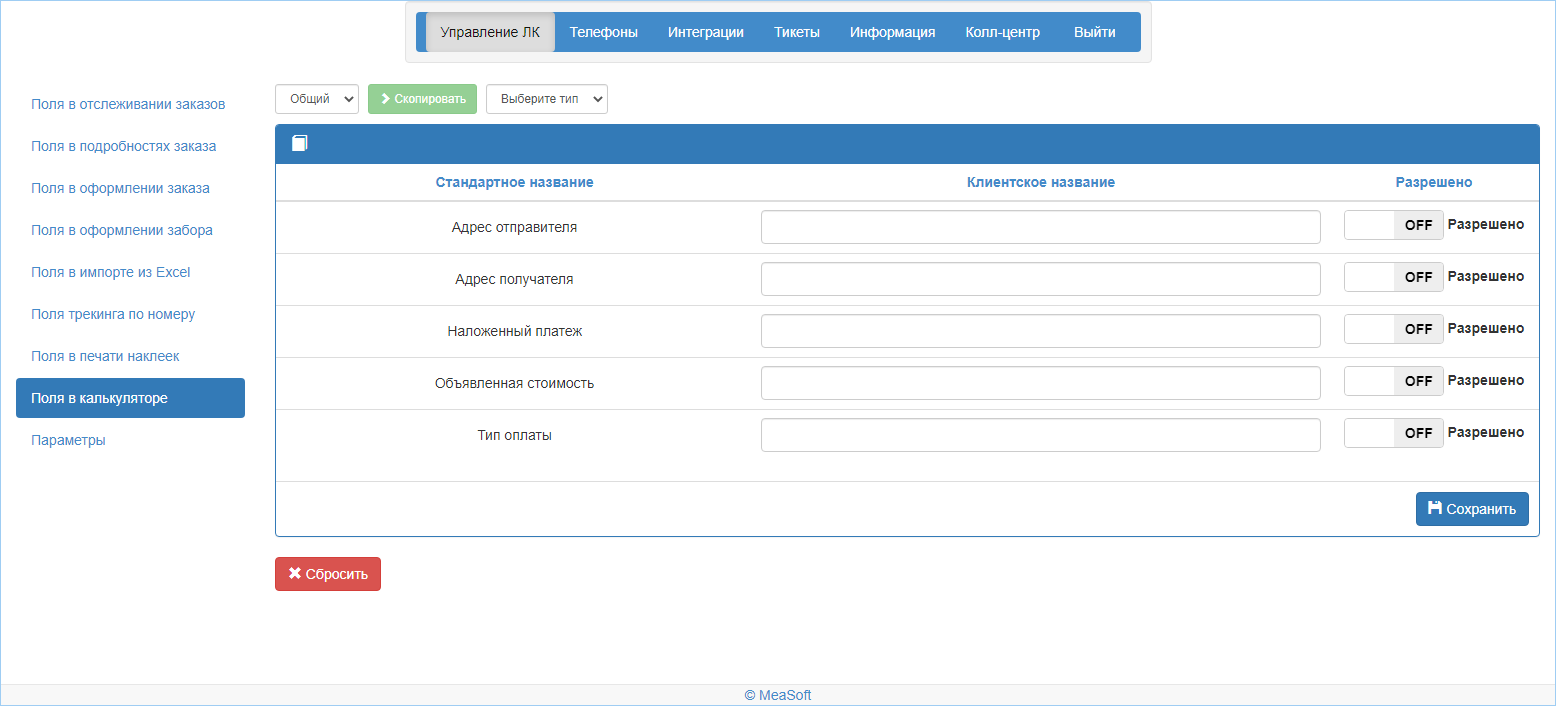Open the Управление ЛК tab
This screenshot has height=706, width=1556.
[x=490, y=32]
